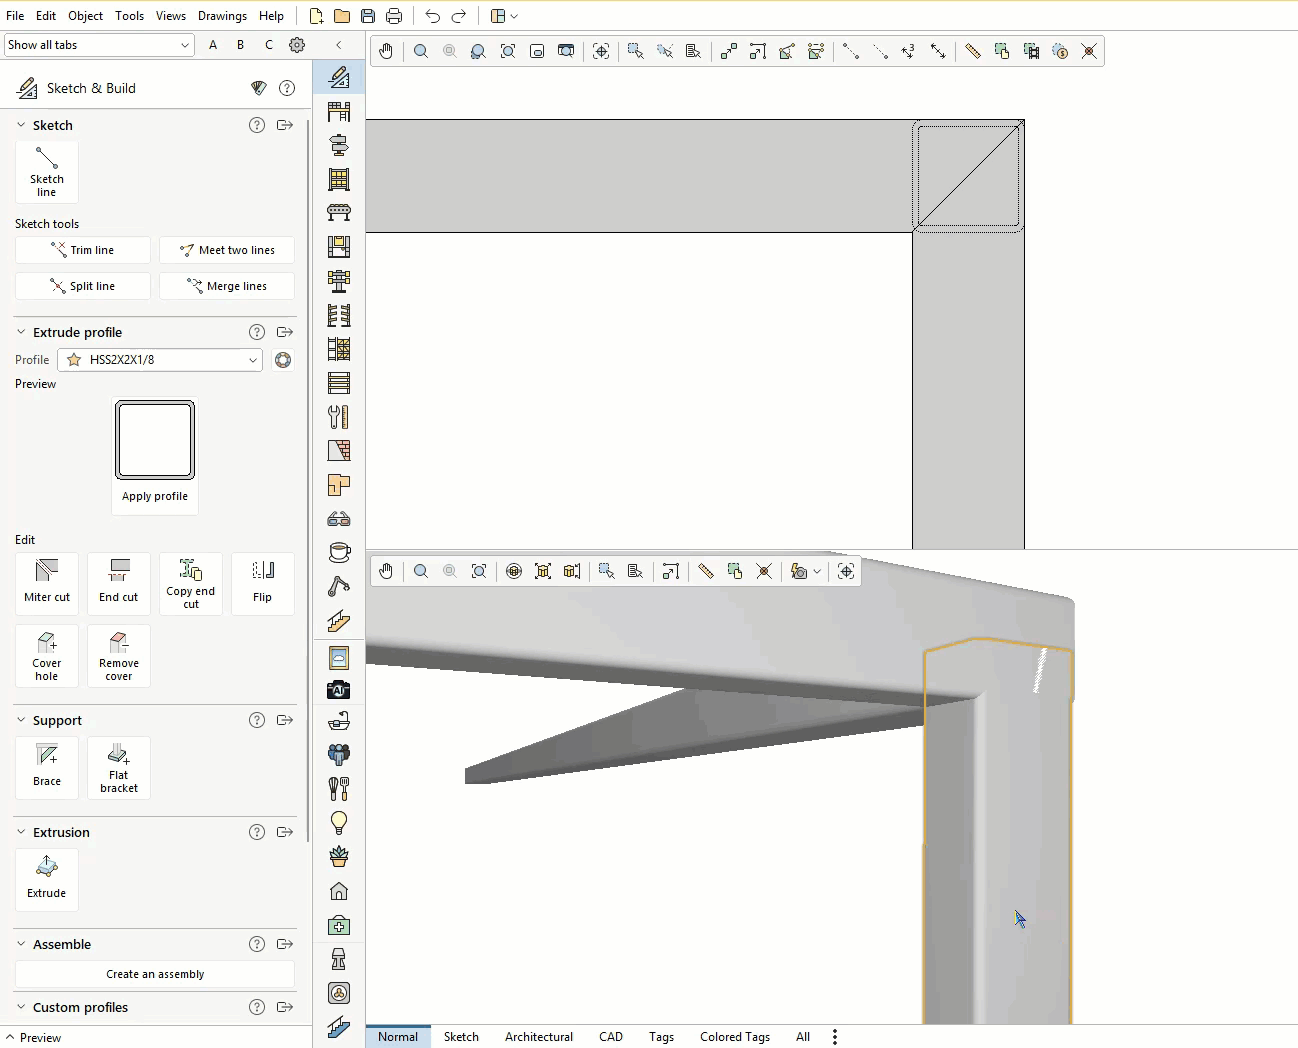Open help for Sketch & Build panel

[x=287, y=88]
